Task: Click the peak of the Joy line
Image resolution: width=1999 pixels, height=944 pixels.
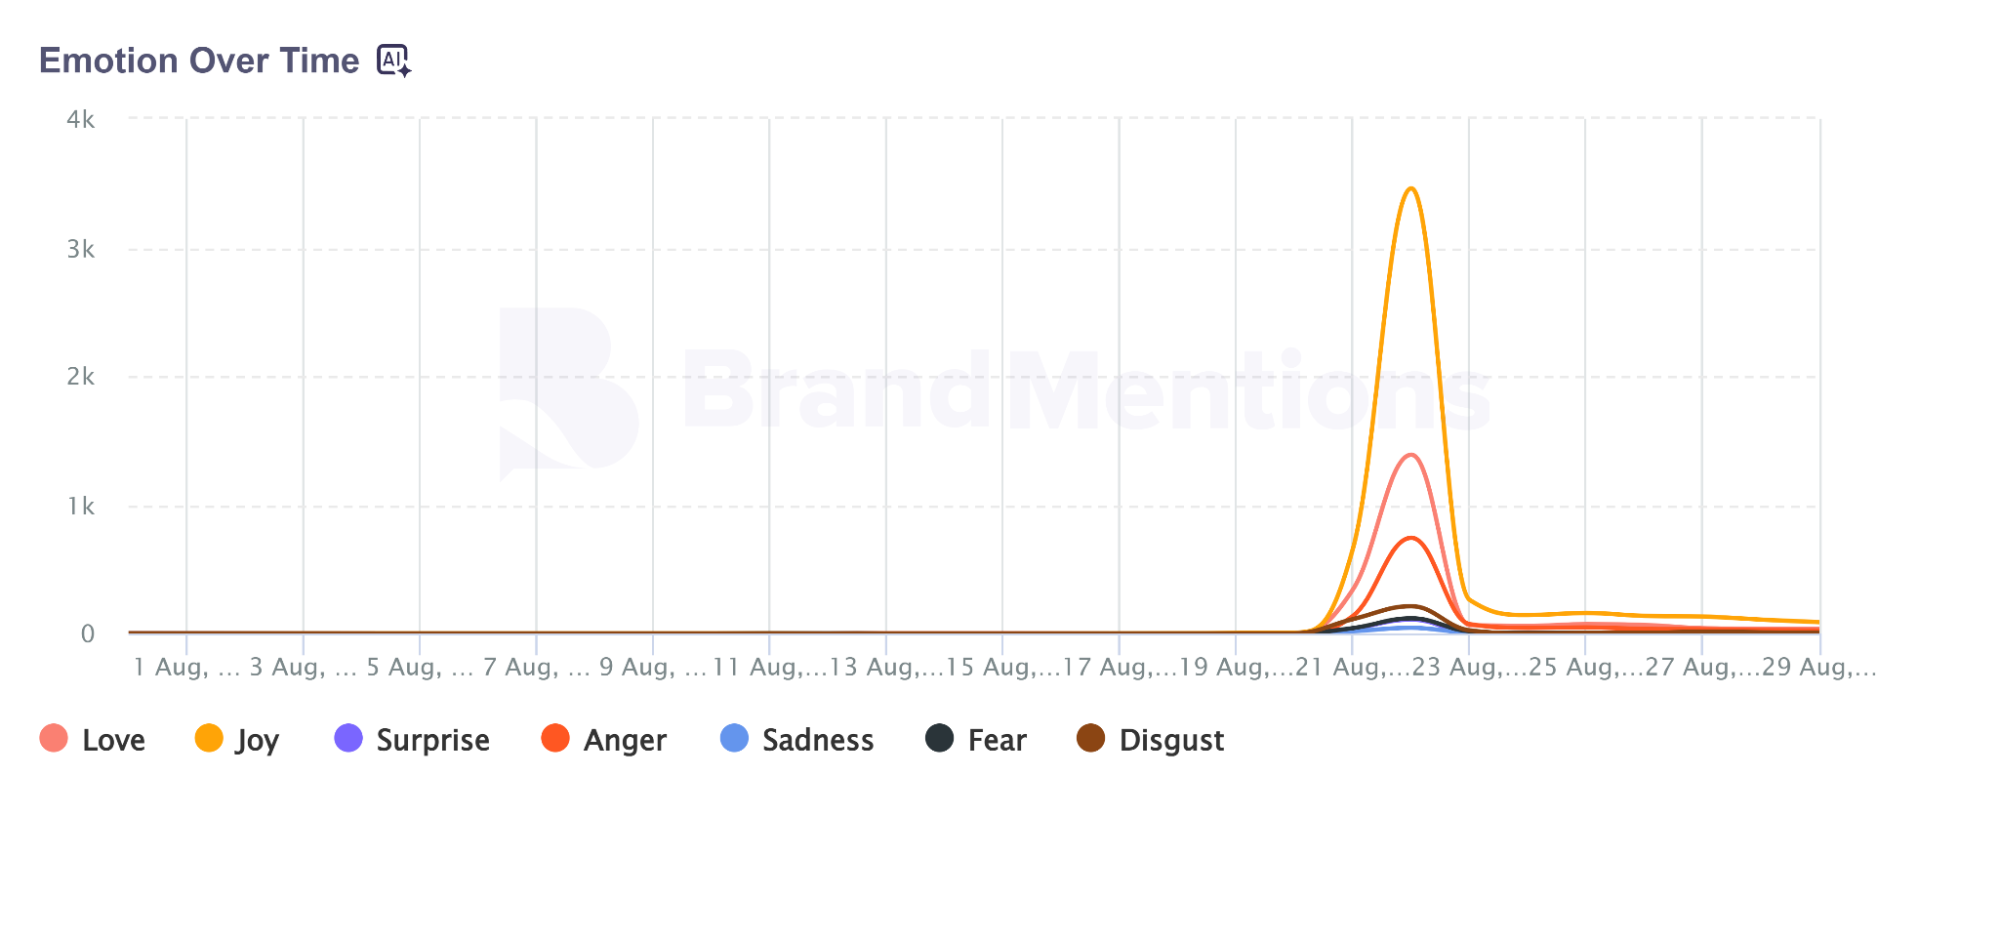Action: (1411, 189)
